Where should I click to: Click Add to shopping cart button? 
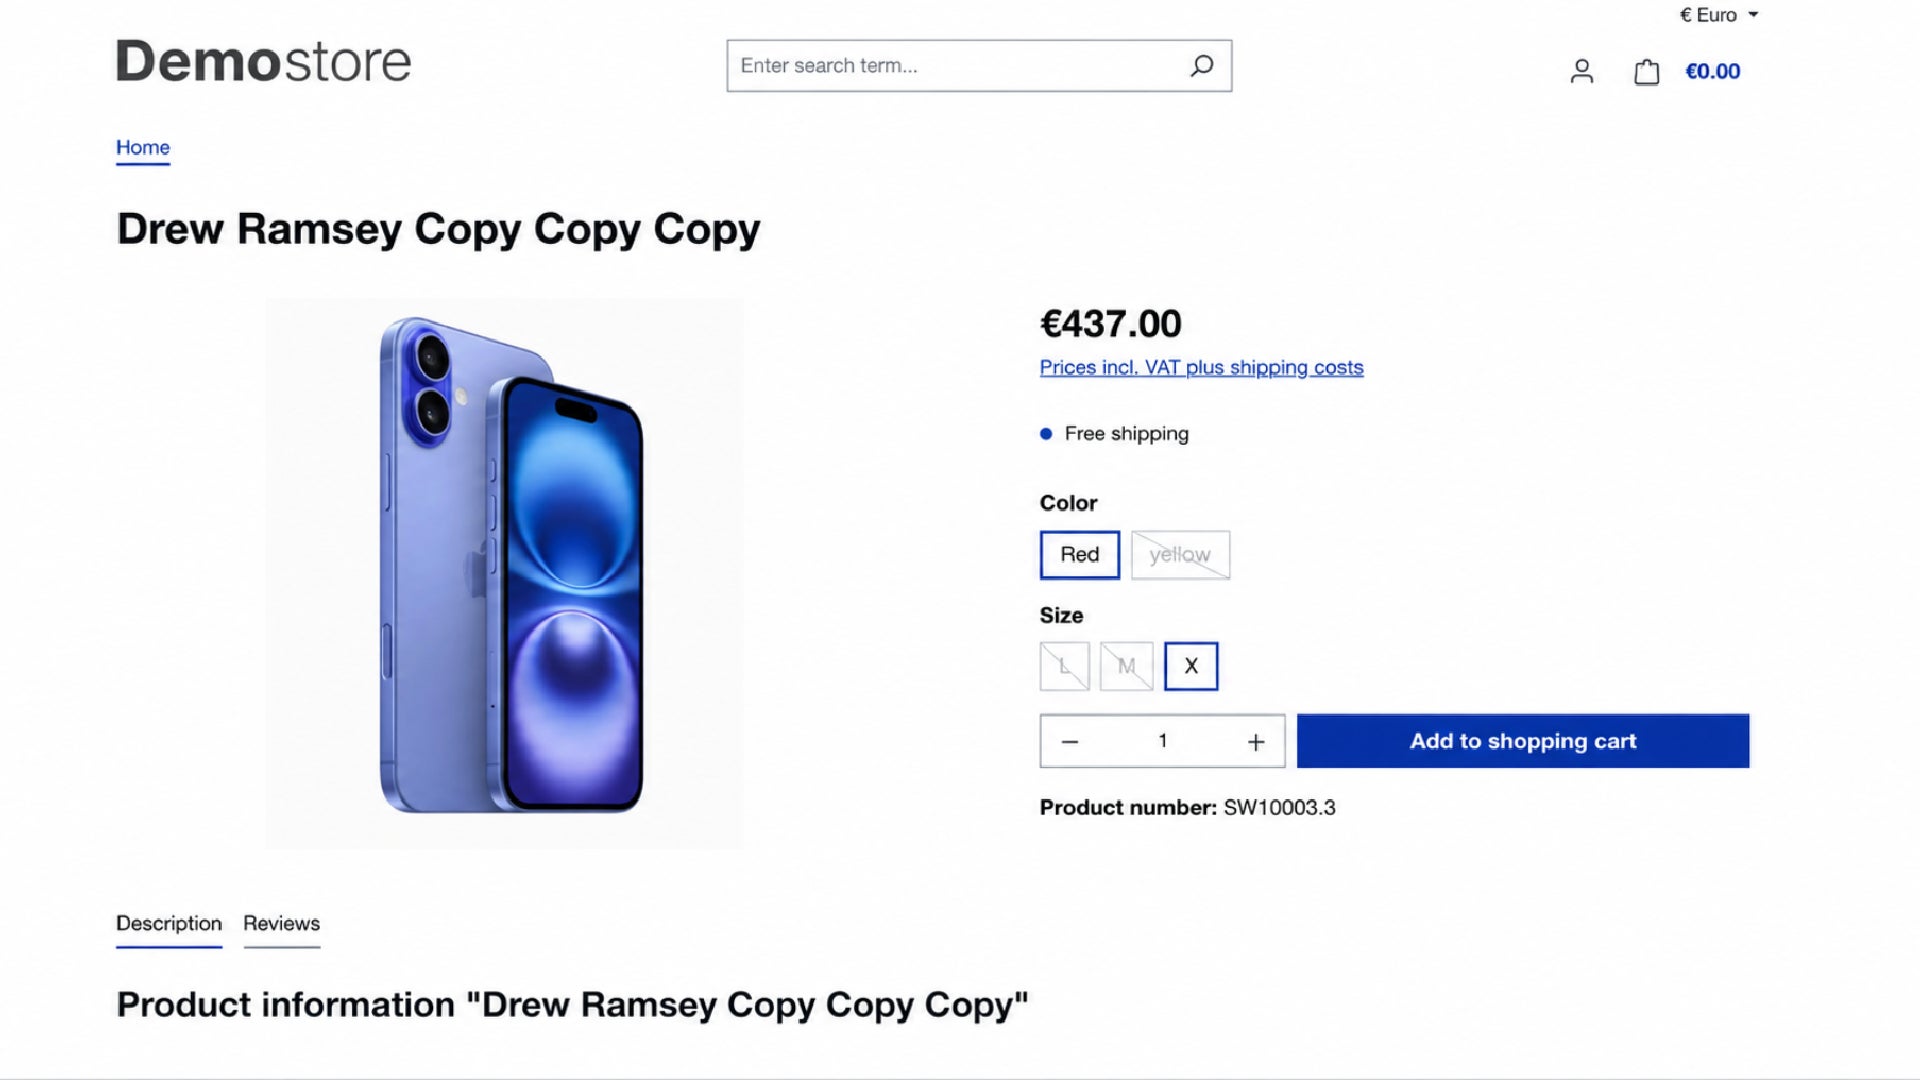1522,741
